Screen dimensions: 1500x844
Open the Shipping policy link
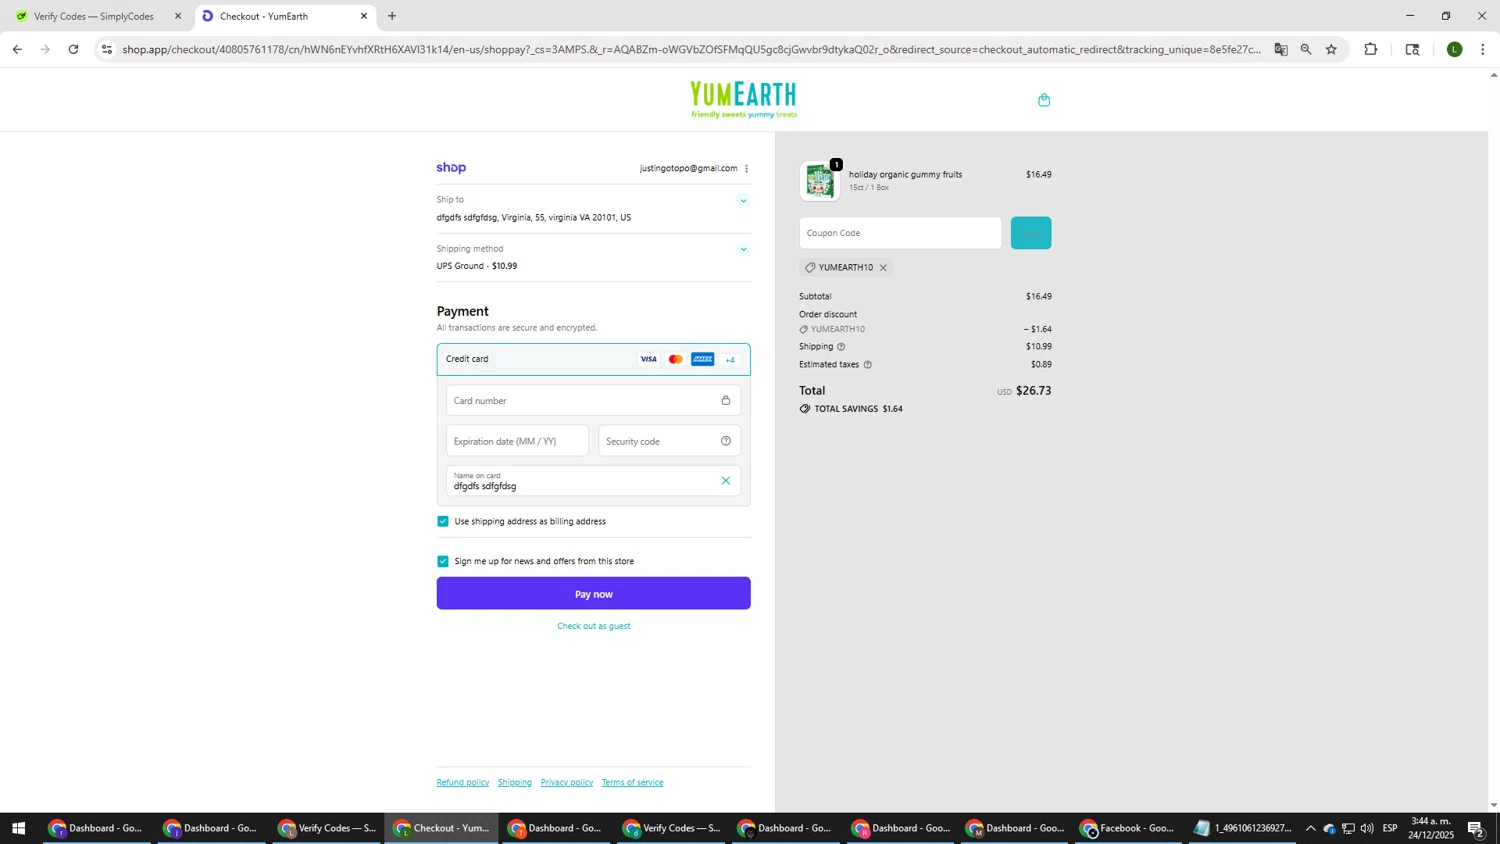[515, 782]
